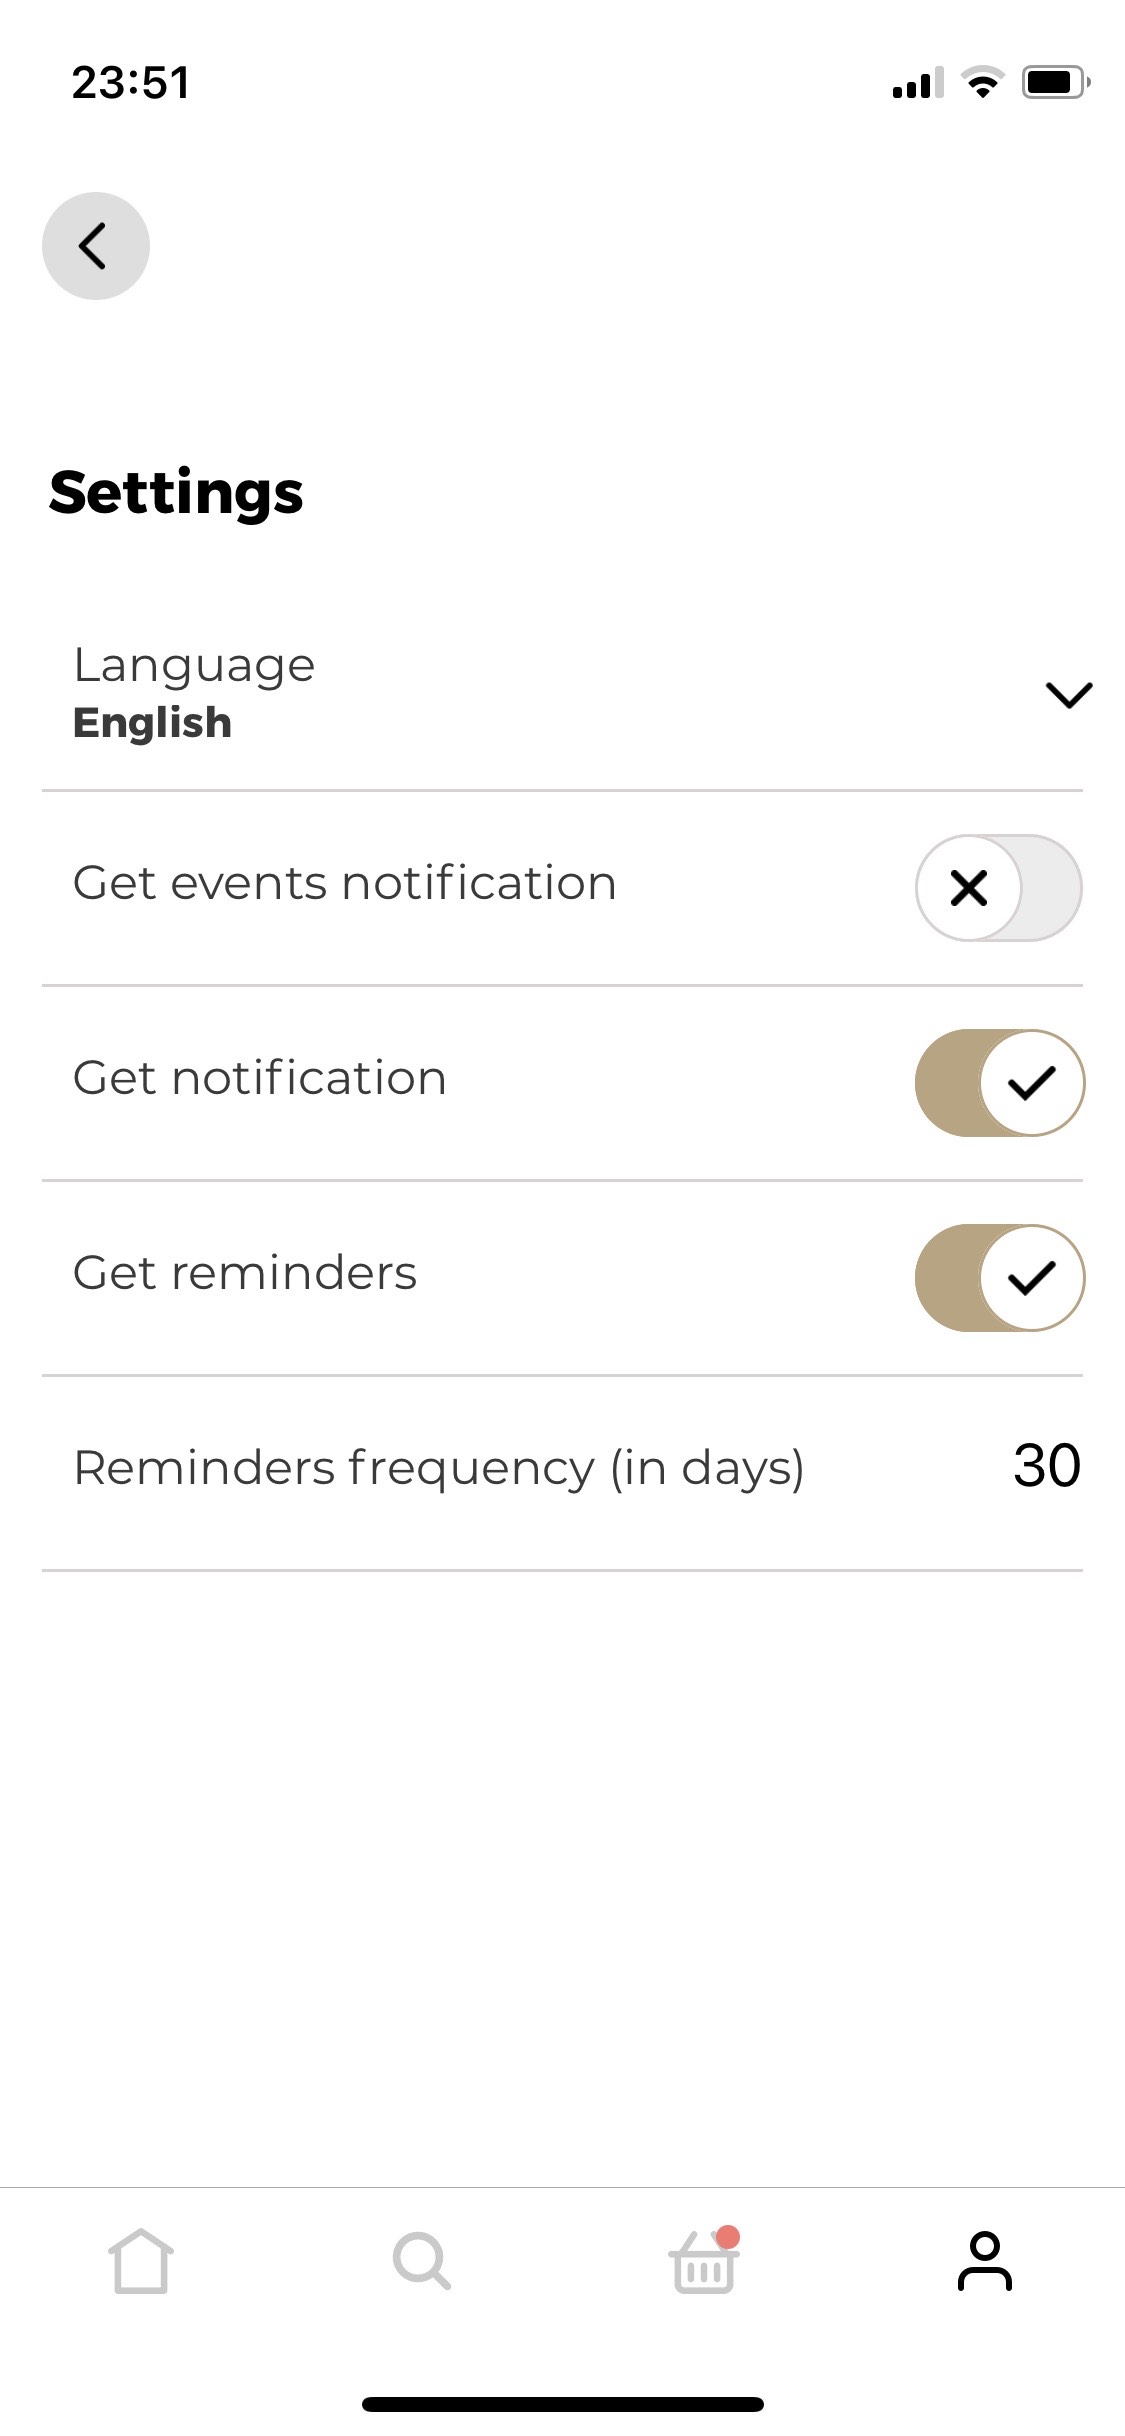Click the Language field label
Screen dimensions: 1125x2436
(194, 666)
